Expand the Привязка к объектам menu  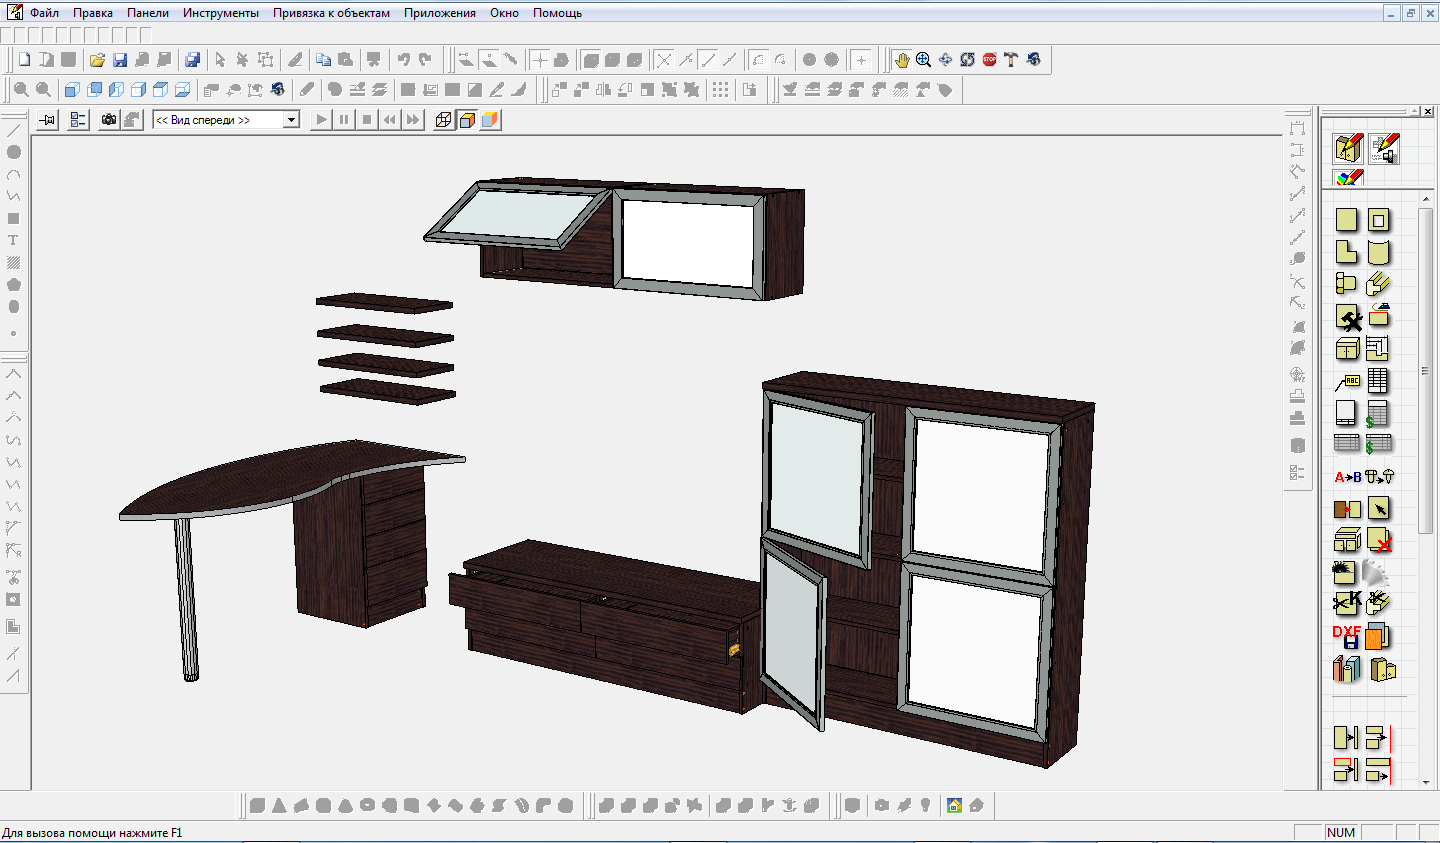[x=331, y=13]
